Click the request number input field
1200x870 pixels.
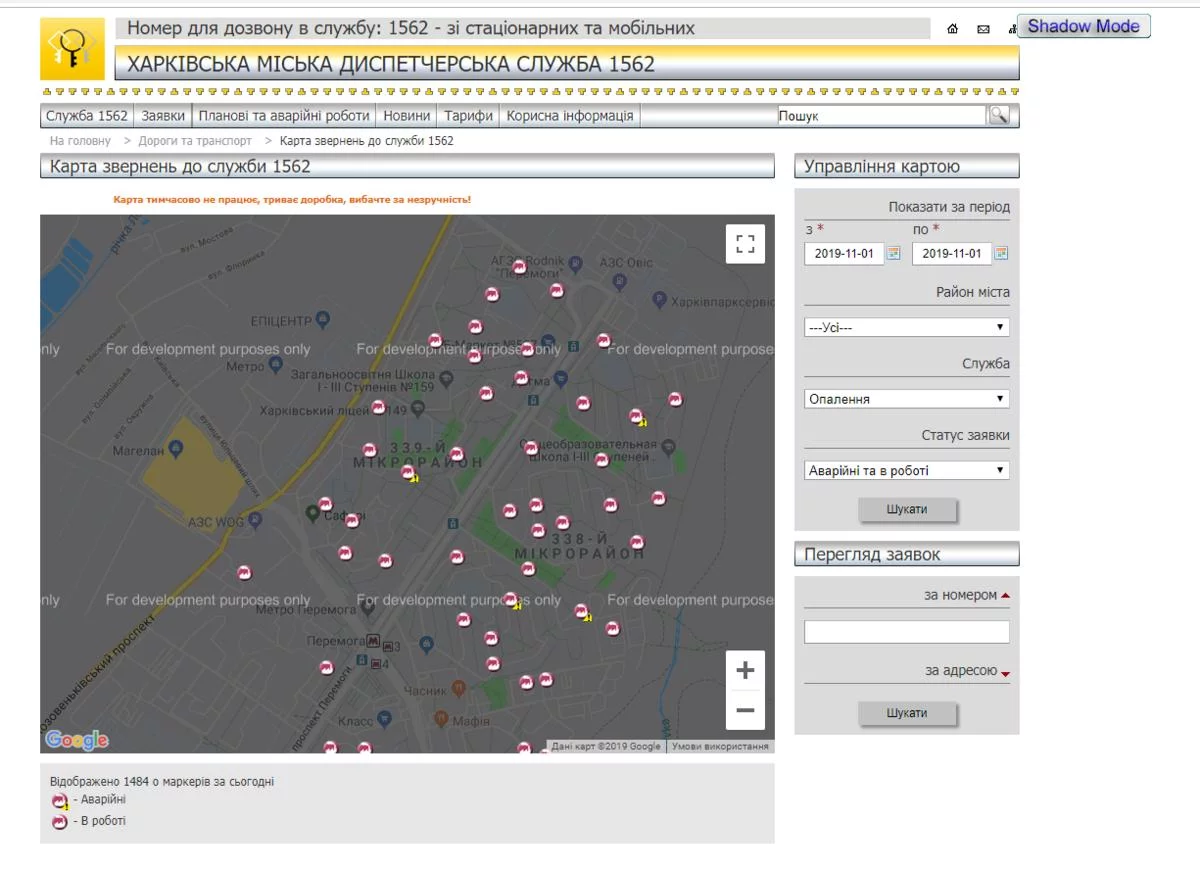[906, 632]
